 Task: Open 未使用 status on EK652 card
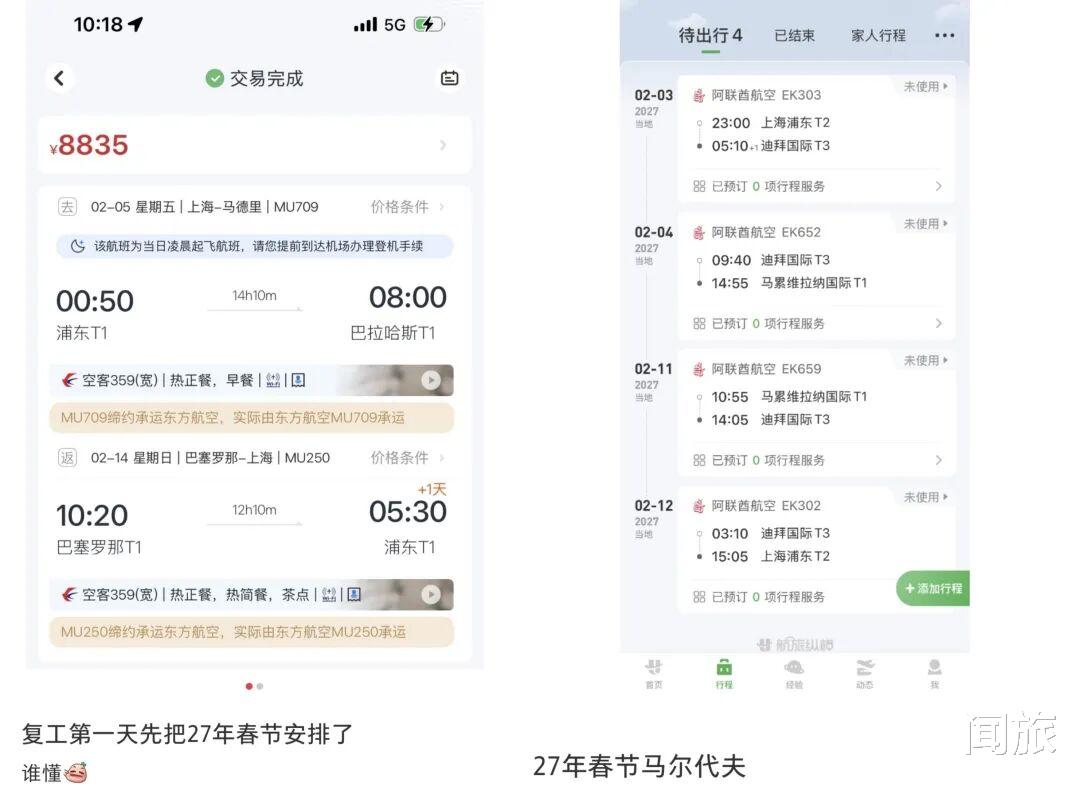(926, 224)
